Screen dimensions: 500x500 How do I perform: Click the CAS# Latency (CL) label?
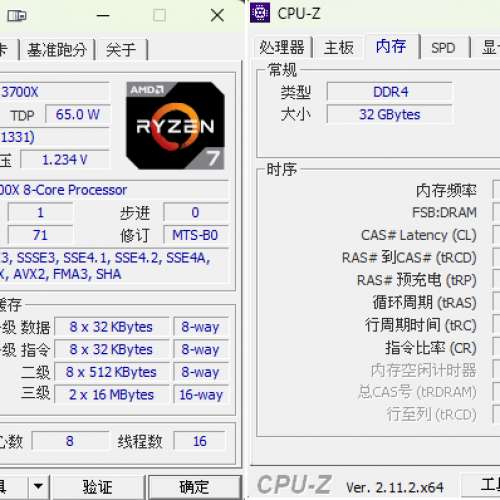(419, 235)
